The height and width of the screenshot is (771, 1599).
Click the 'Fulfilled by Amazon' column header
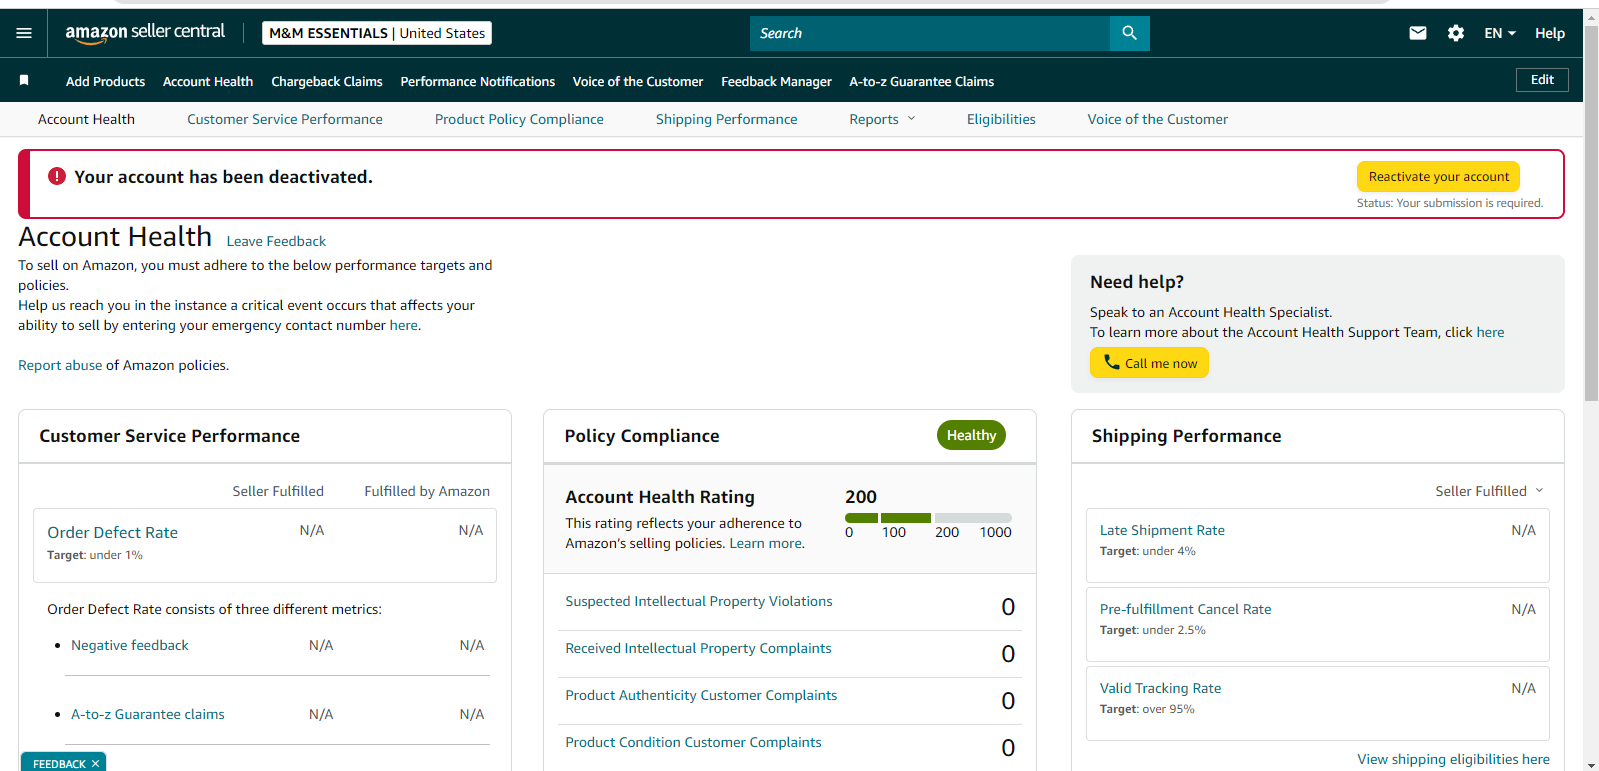[x=427, y=491]
